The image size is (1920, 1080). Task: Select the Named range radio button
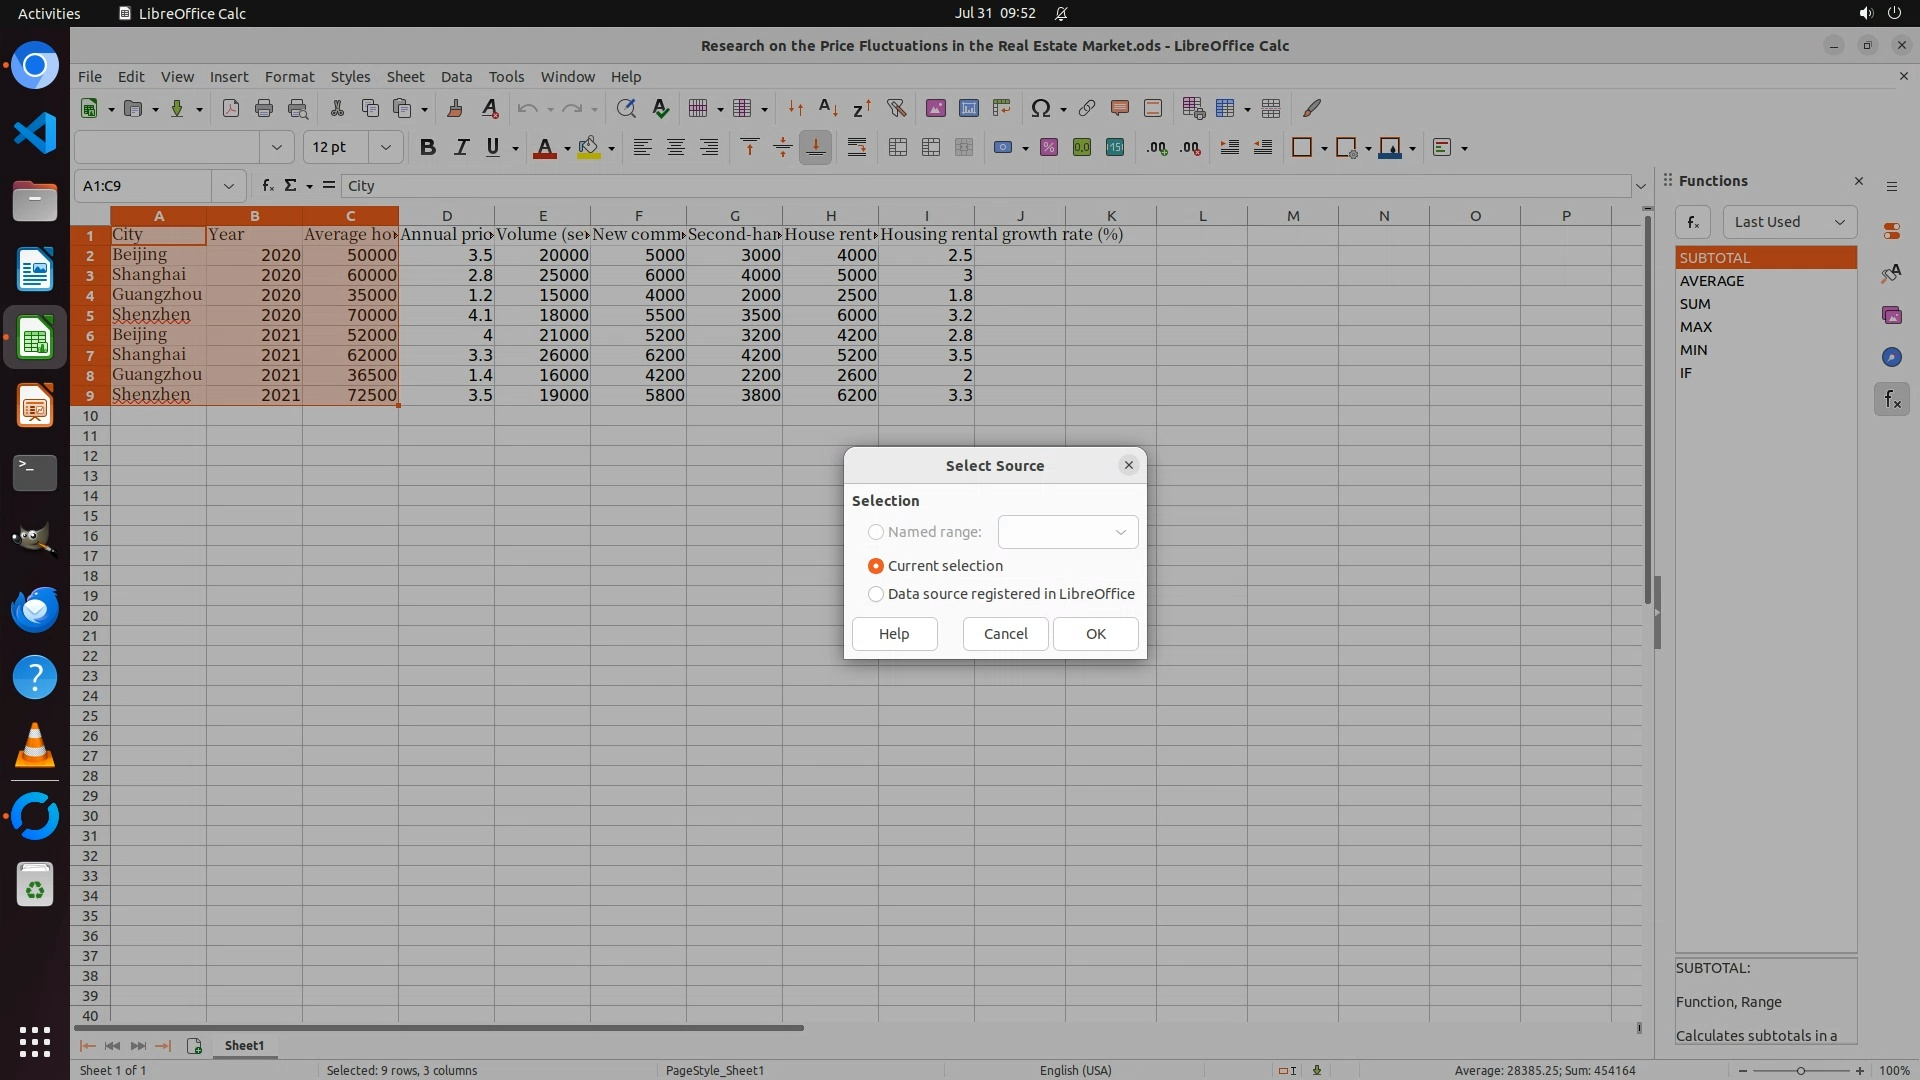pos(876,532)
